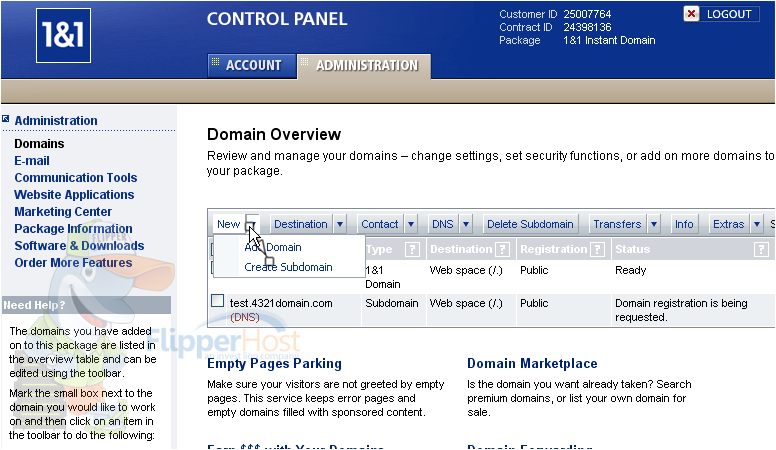The height and width of the screenshot is (450, 776).
Task: Click the Type column header
Action: tap(379, 249)
